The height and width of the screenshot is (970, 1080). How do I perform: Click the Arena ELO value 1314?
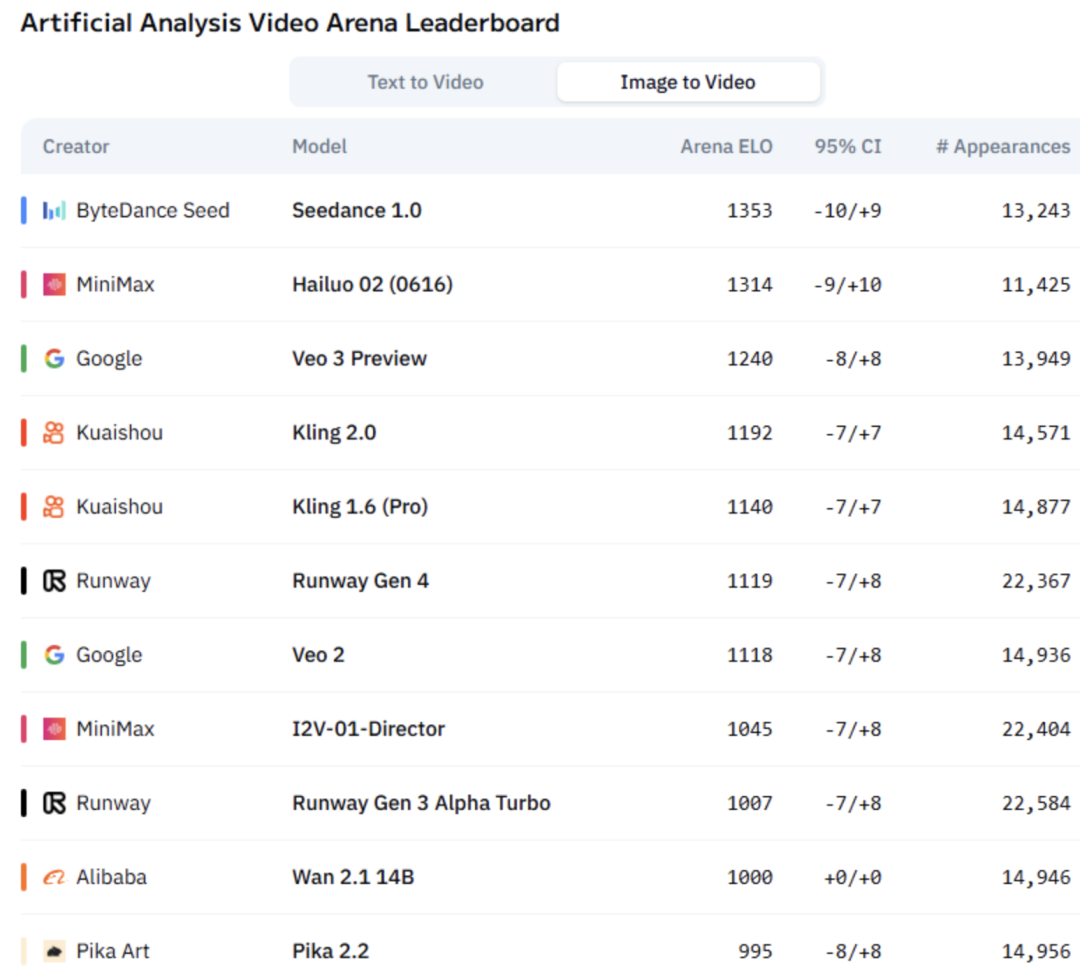coord(750,285)
